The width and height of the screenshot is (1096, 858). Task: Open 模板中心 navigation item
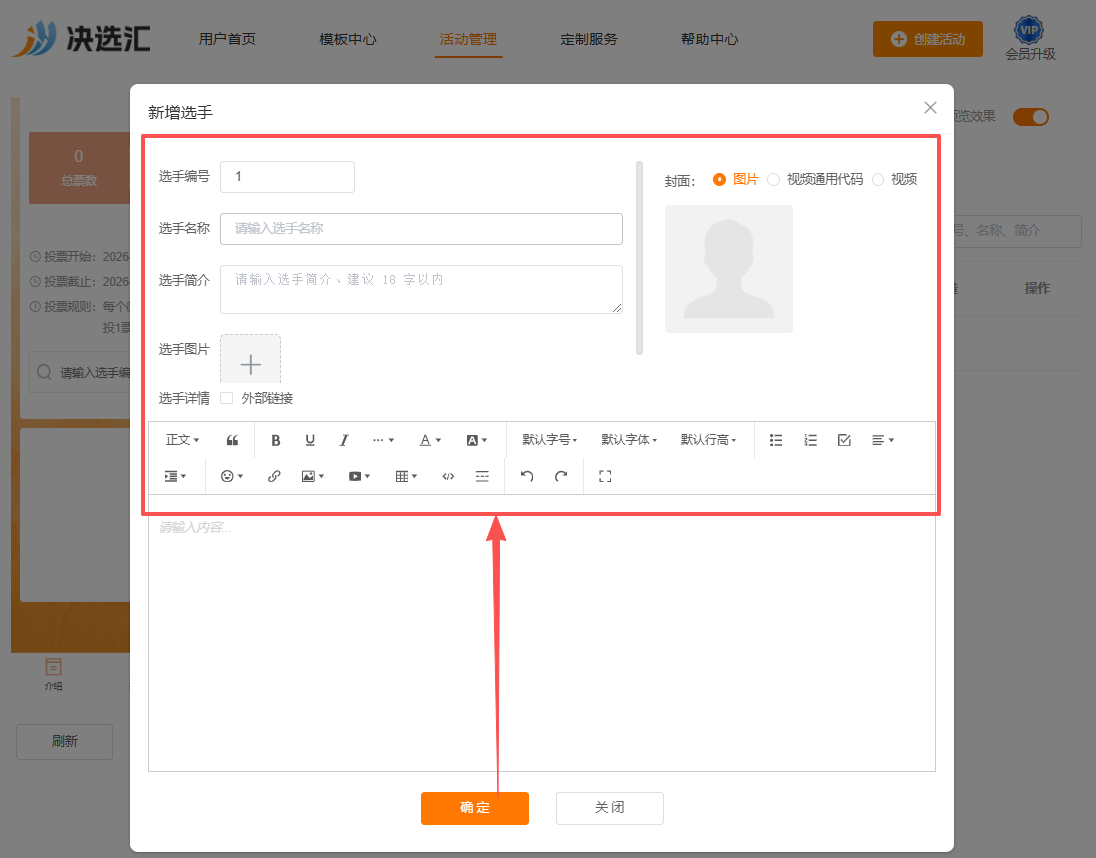pyautogui.click(x=347, y=39)
